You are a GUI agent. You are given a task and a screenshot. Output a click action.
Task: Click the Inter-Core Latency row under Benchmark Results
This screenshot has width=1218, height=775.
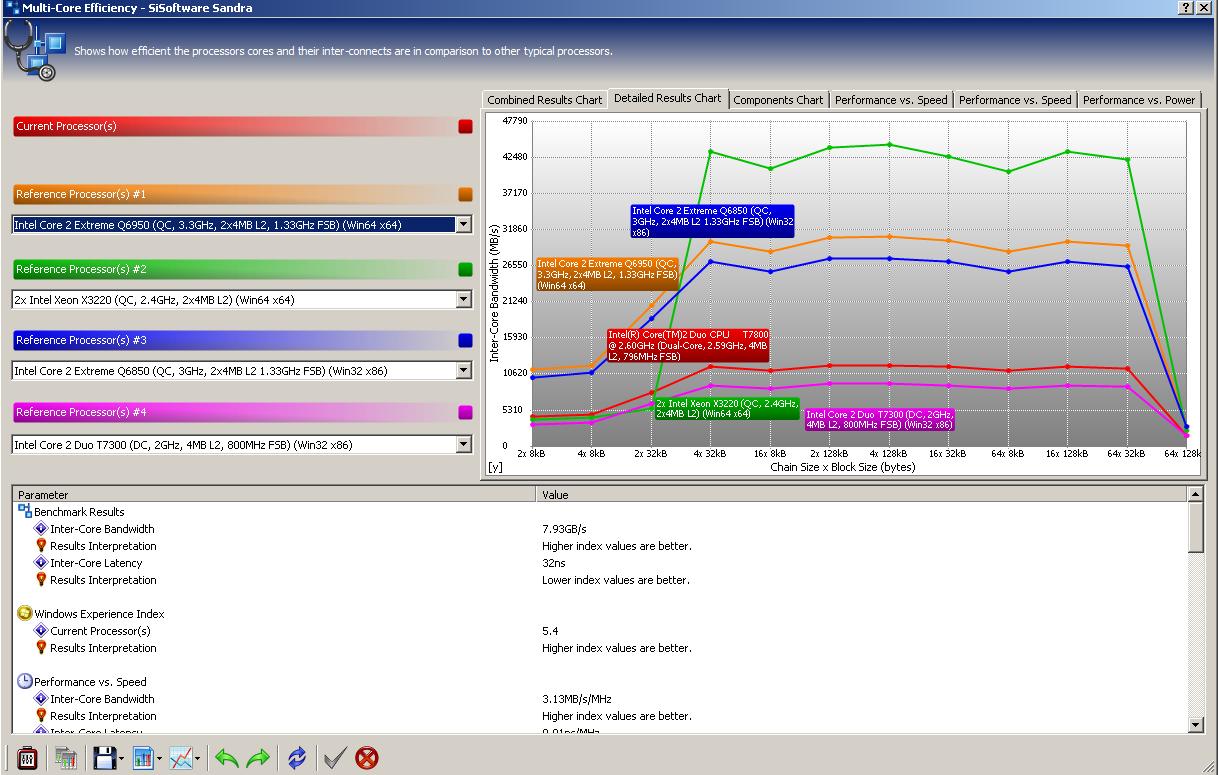coord(600,562)
